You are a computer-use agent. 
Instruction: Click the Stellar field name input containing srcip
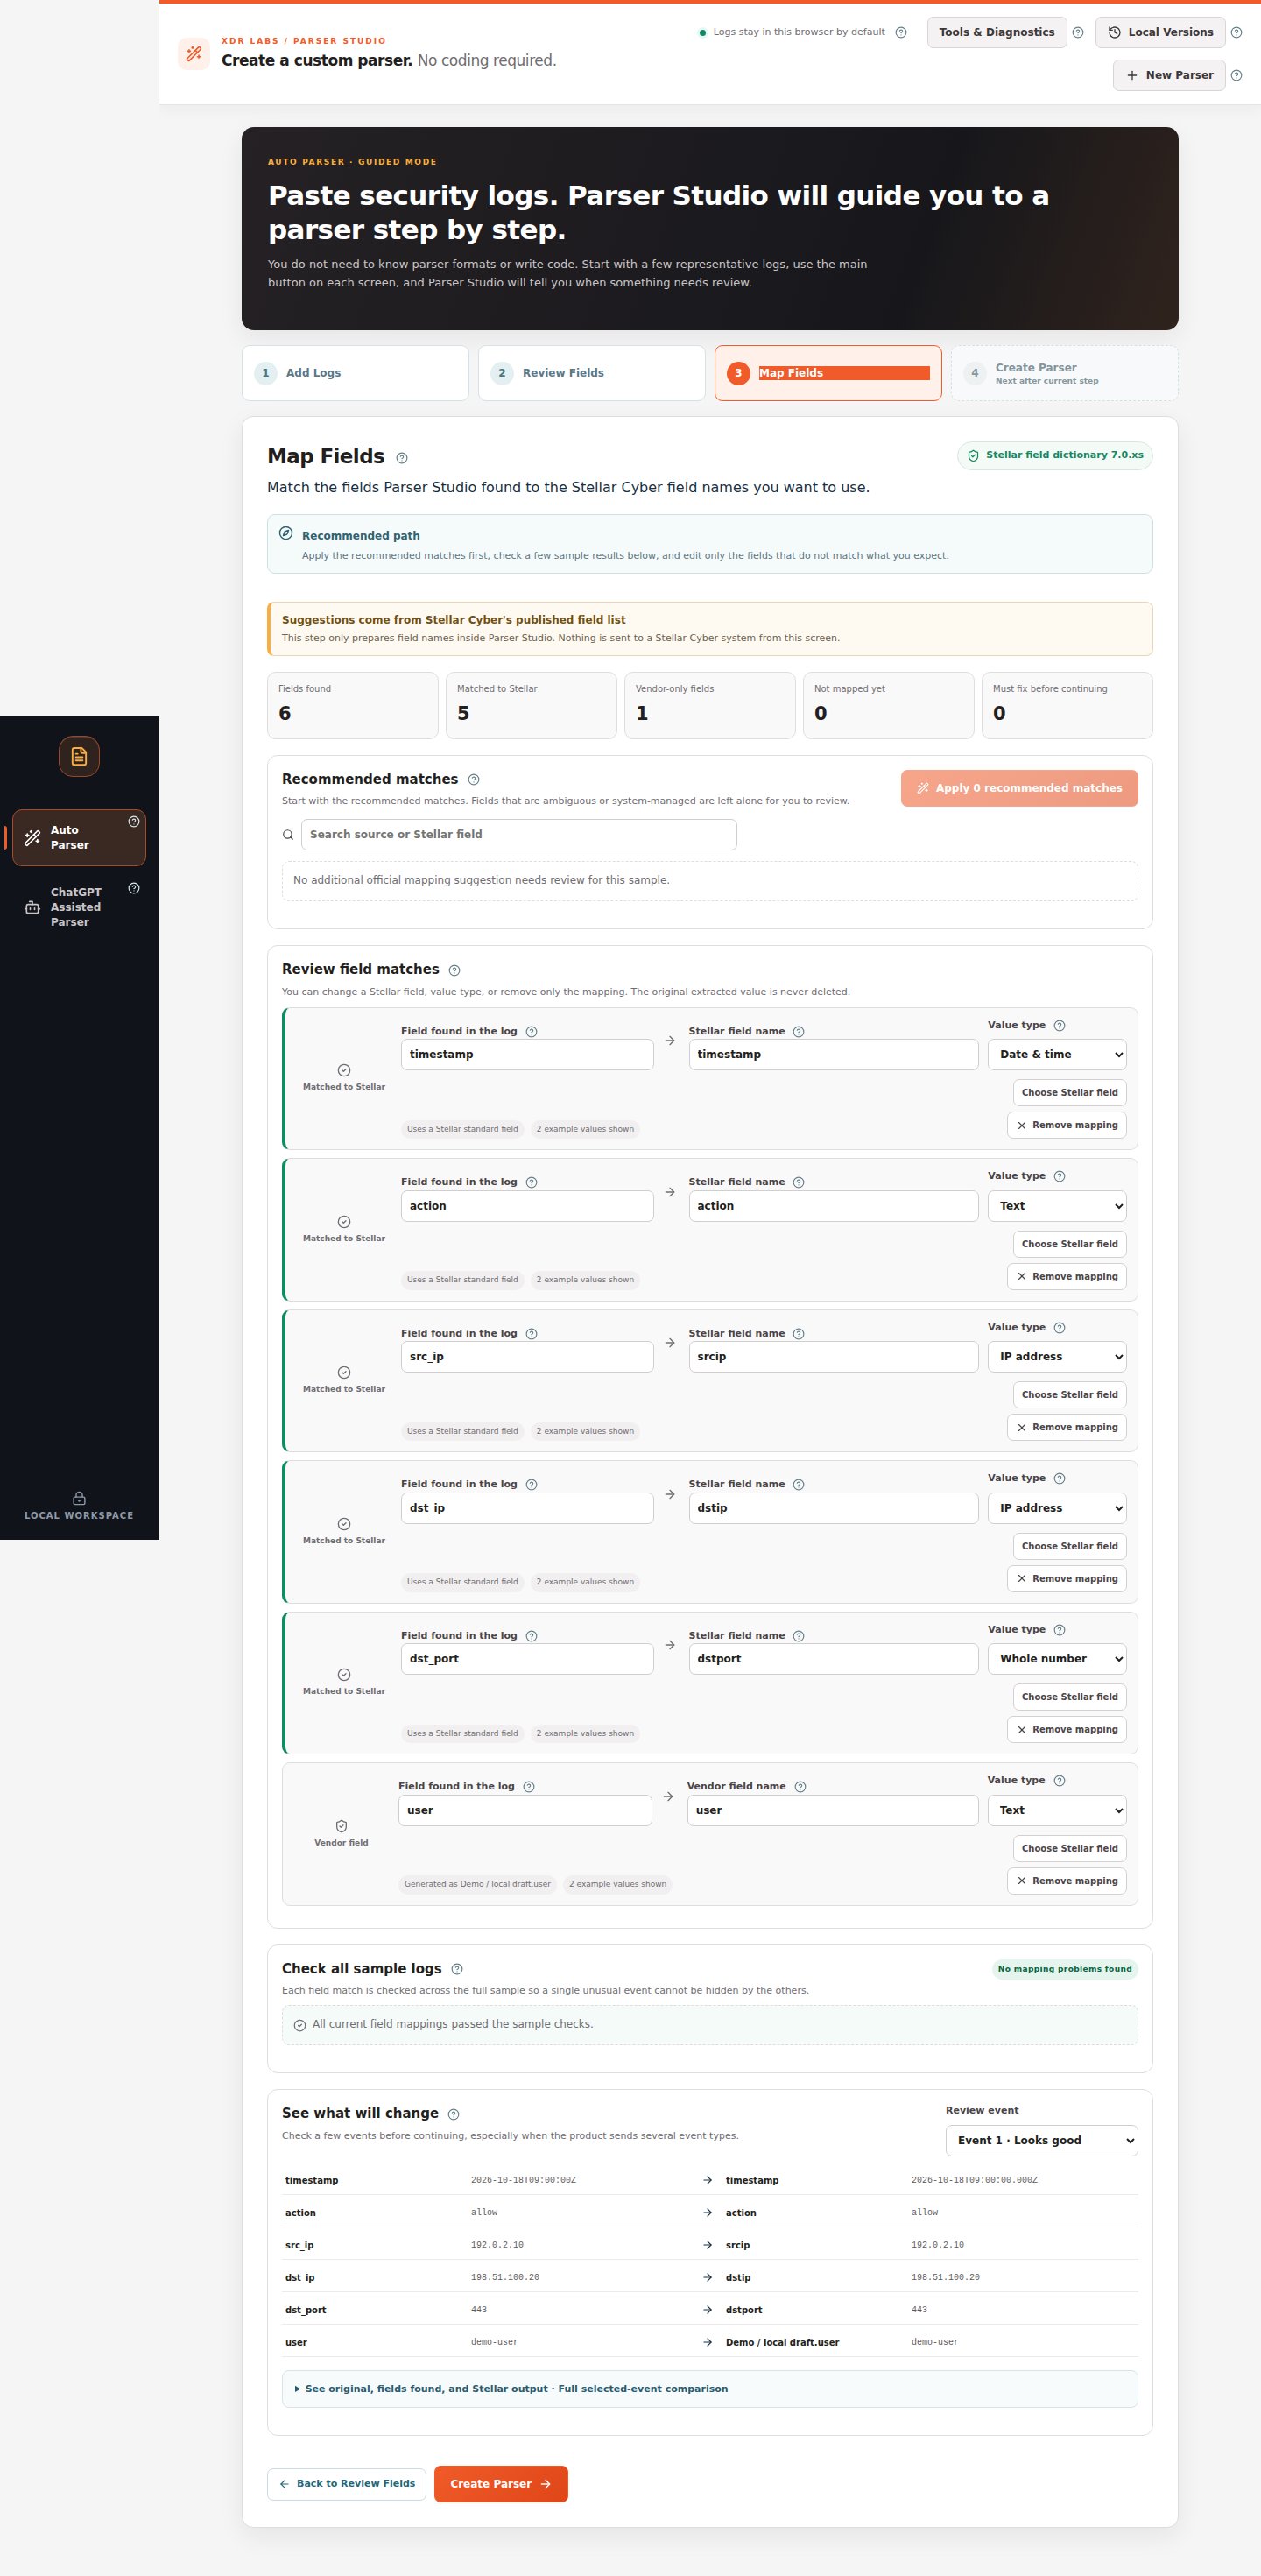pos(833,1357)
